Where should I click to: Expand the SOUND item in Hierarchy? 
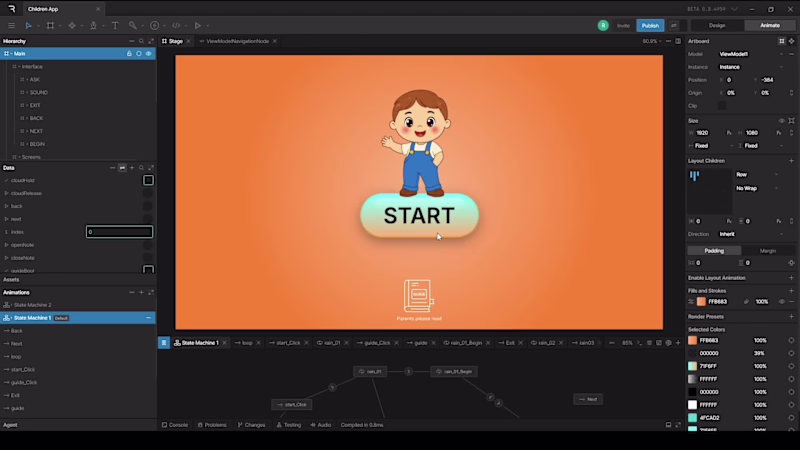[x=27, y=92]
